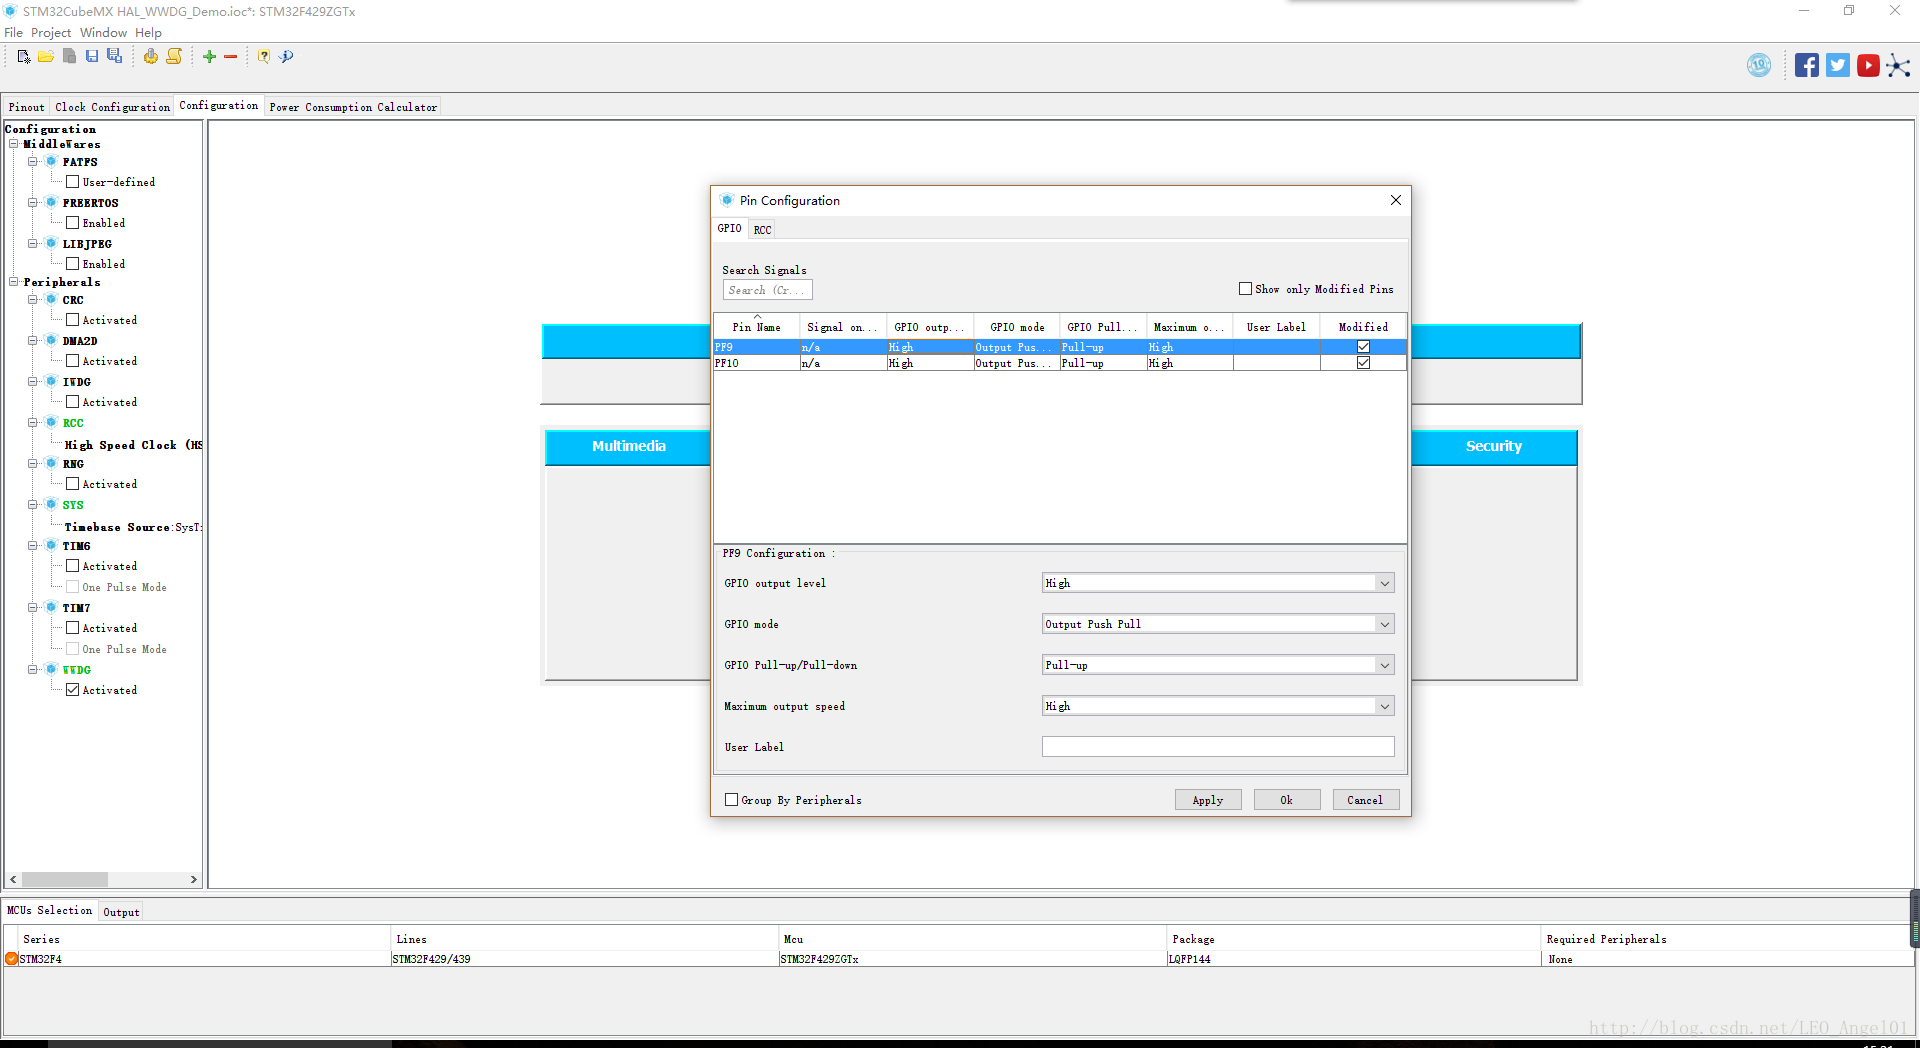
Task: Check Show only Modified Pins
Action: point(1245,289)
